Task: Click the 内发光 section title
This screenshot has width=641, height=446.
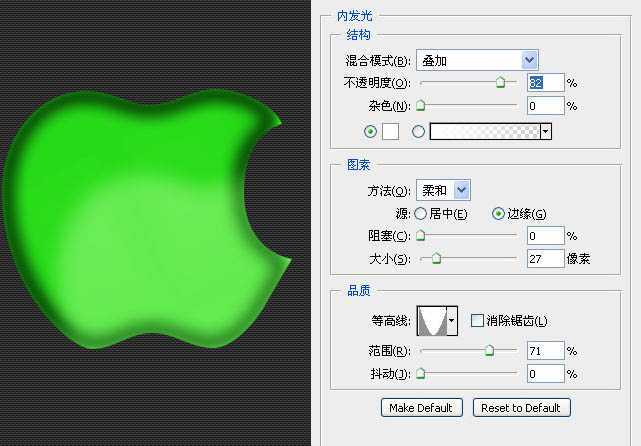Action: 354,16
